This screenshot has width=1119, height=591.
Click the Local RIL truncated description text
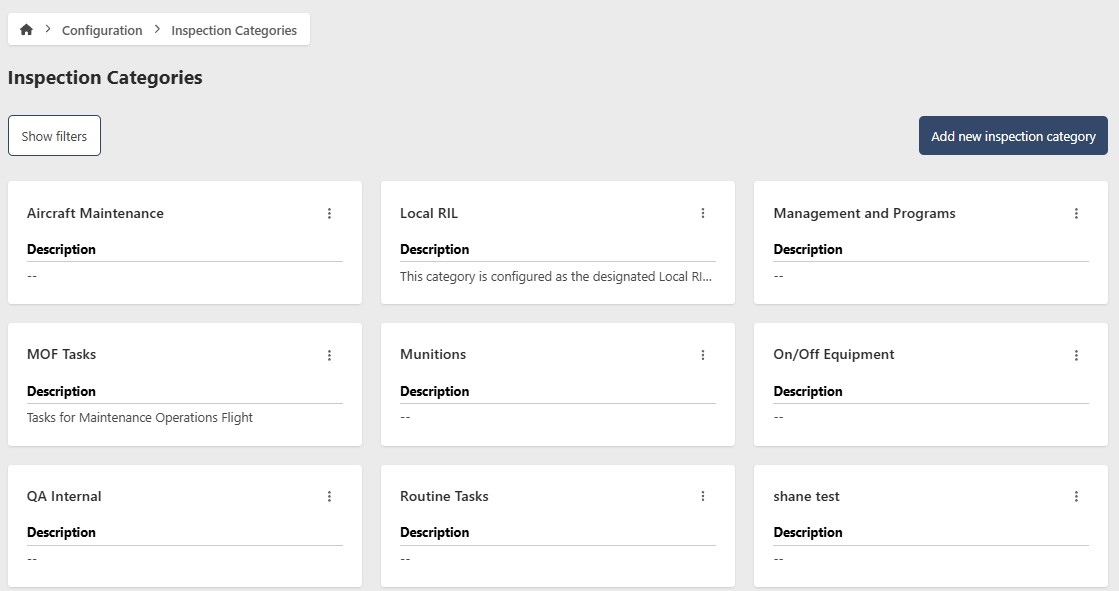557,276
